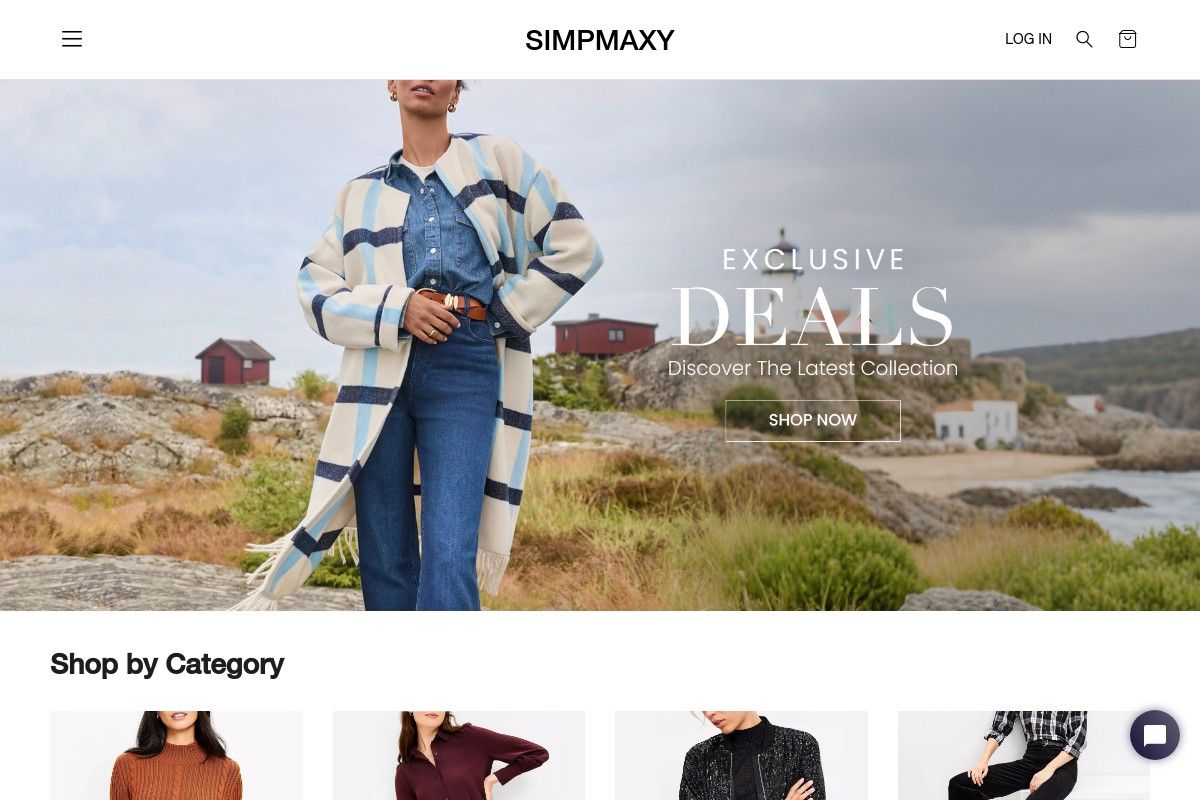The width and height of the screenshot is (1200, 800).
Task: Go to the LOG IN page
Action: 1028,39
